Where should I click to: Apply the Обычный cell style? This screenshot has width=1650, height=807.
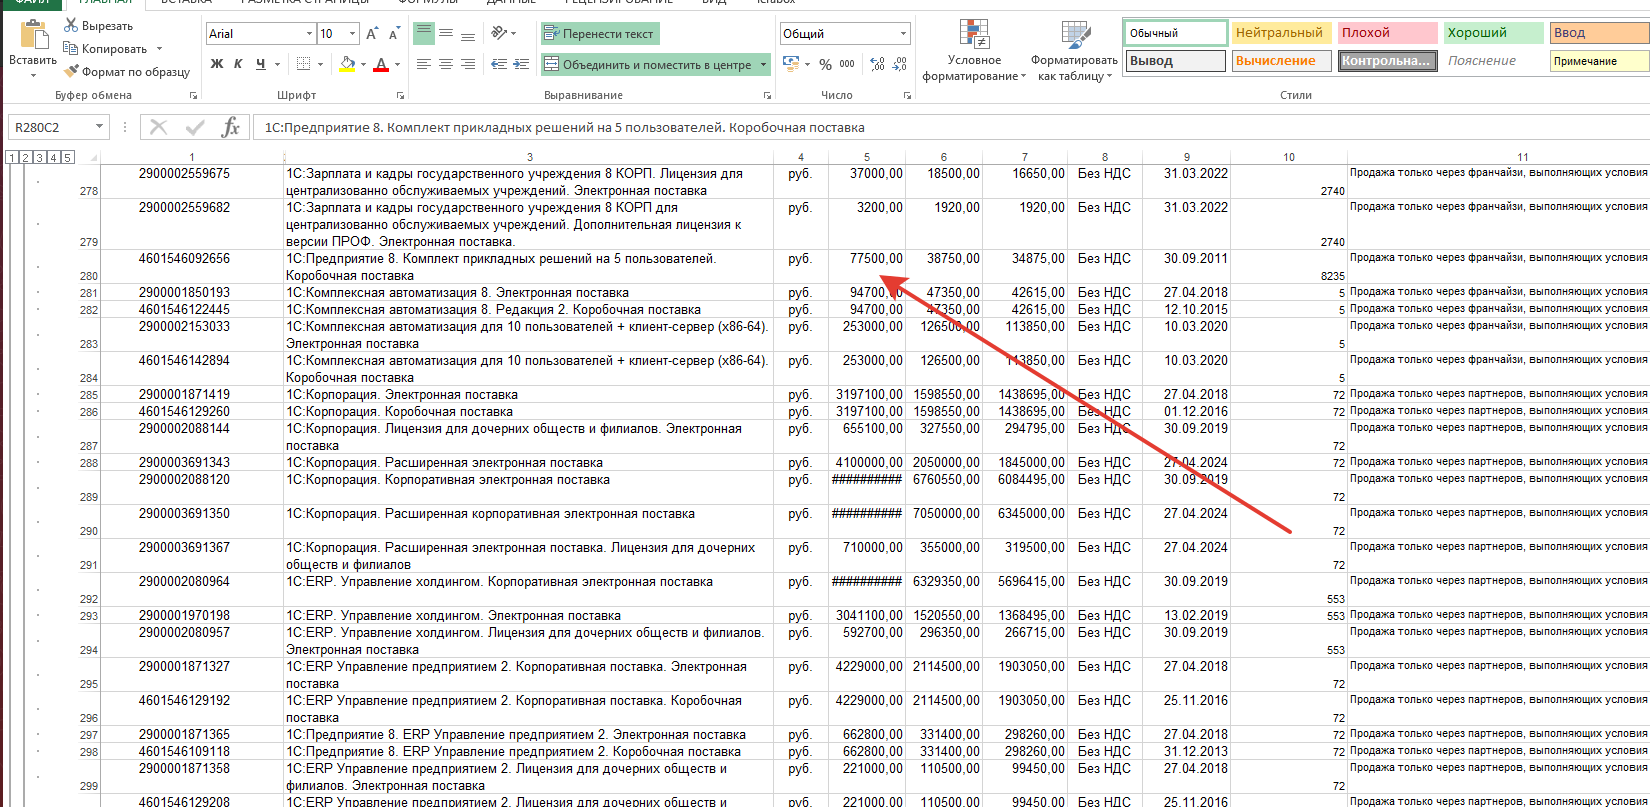(x=1176, y=33)
